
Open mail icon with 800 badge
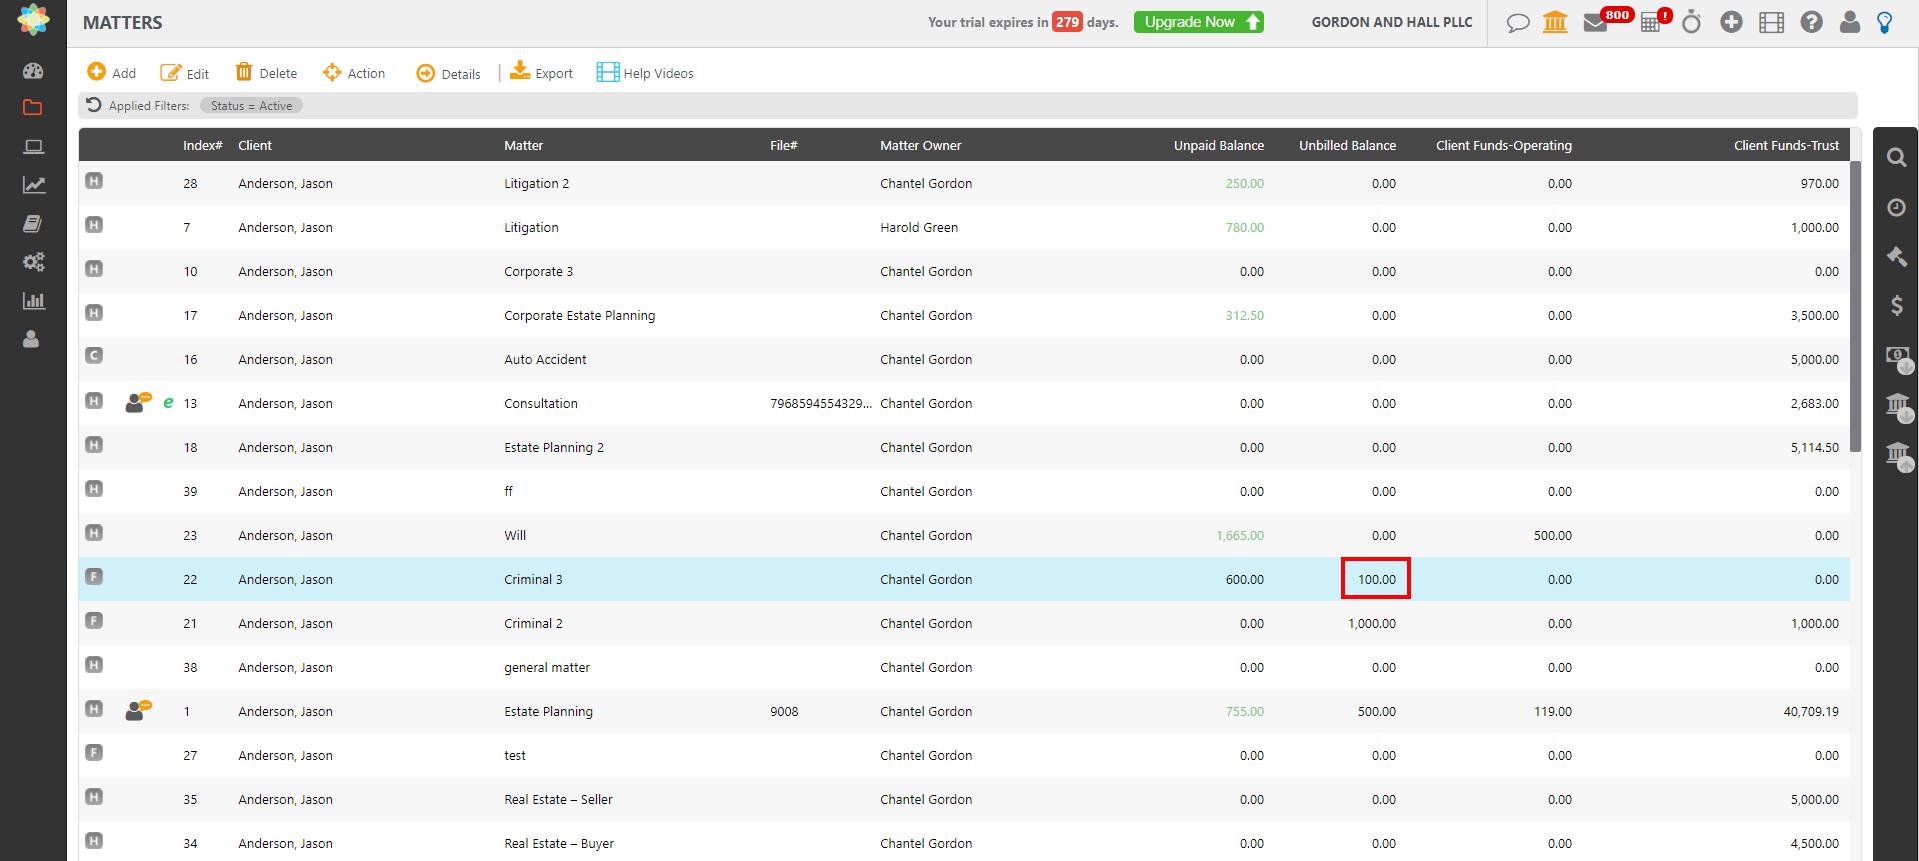[1596, 23]
